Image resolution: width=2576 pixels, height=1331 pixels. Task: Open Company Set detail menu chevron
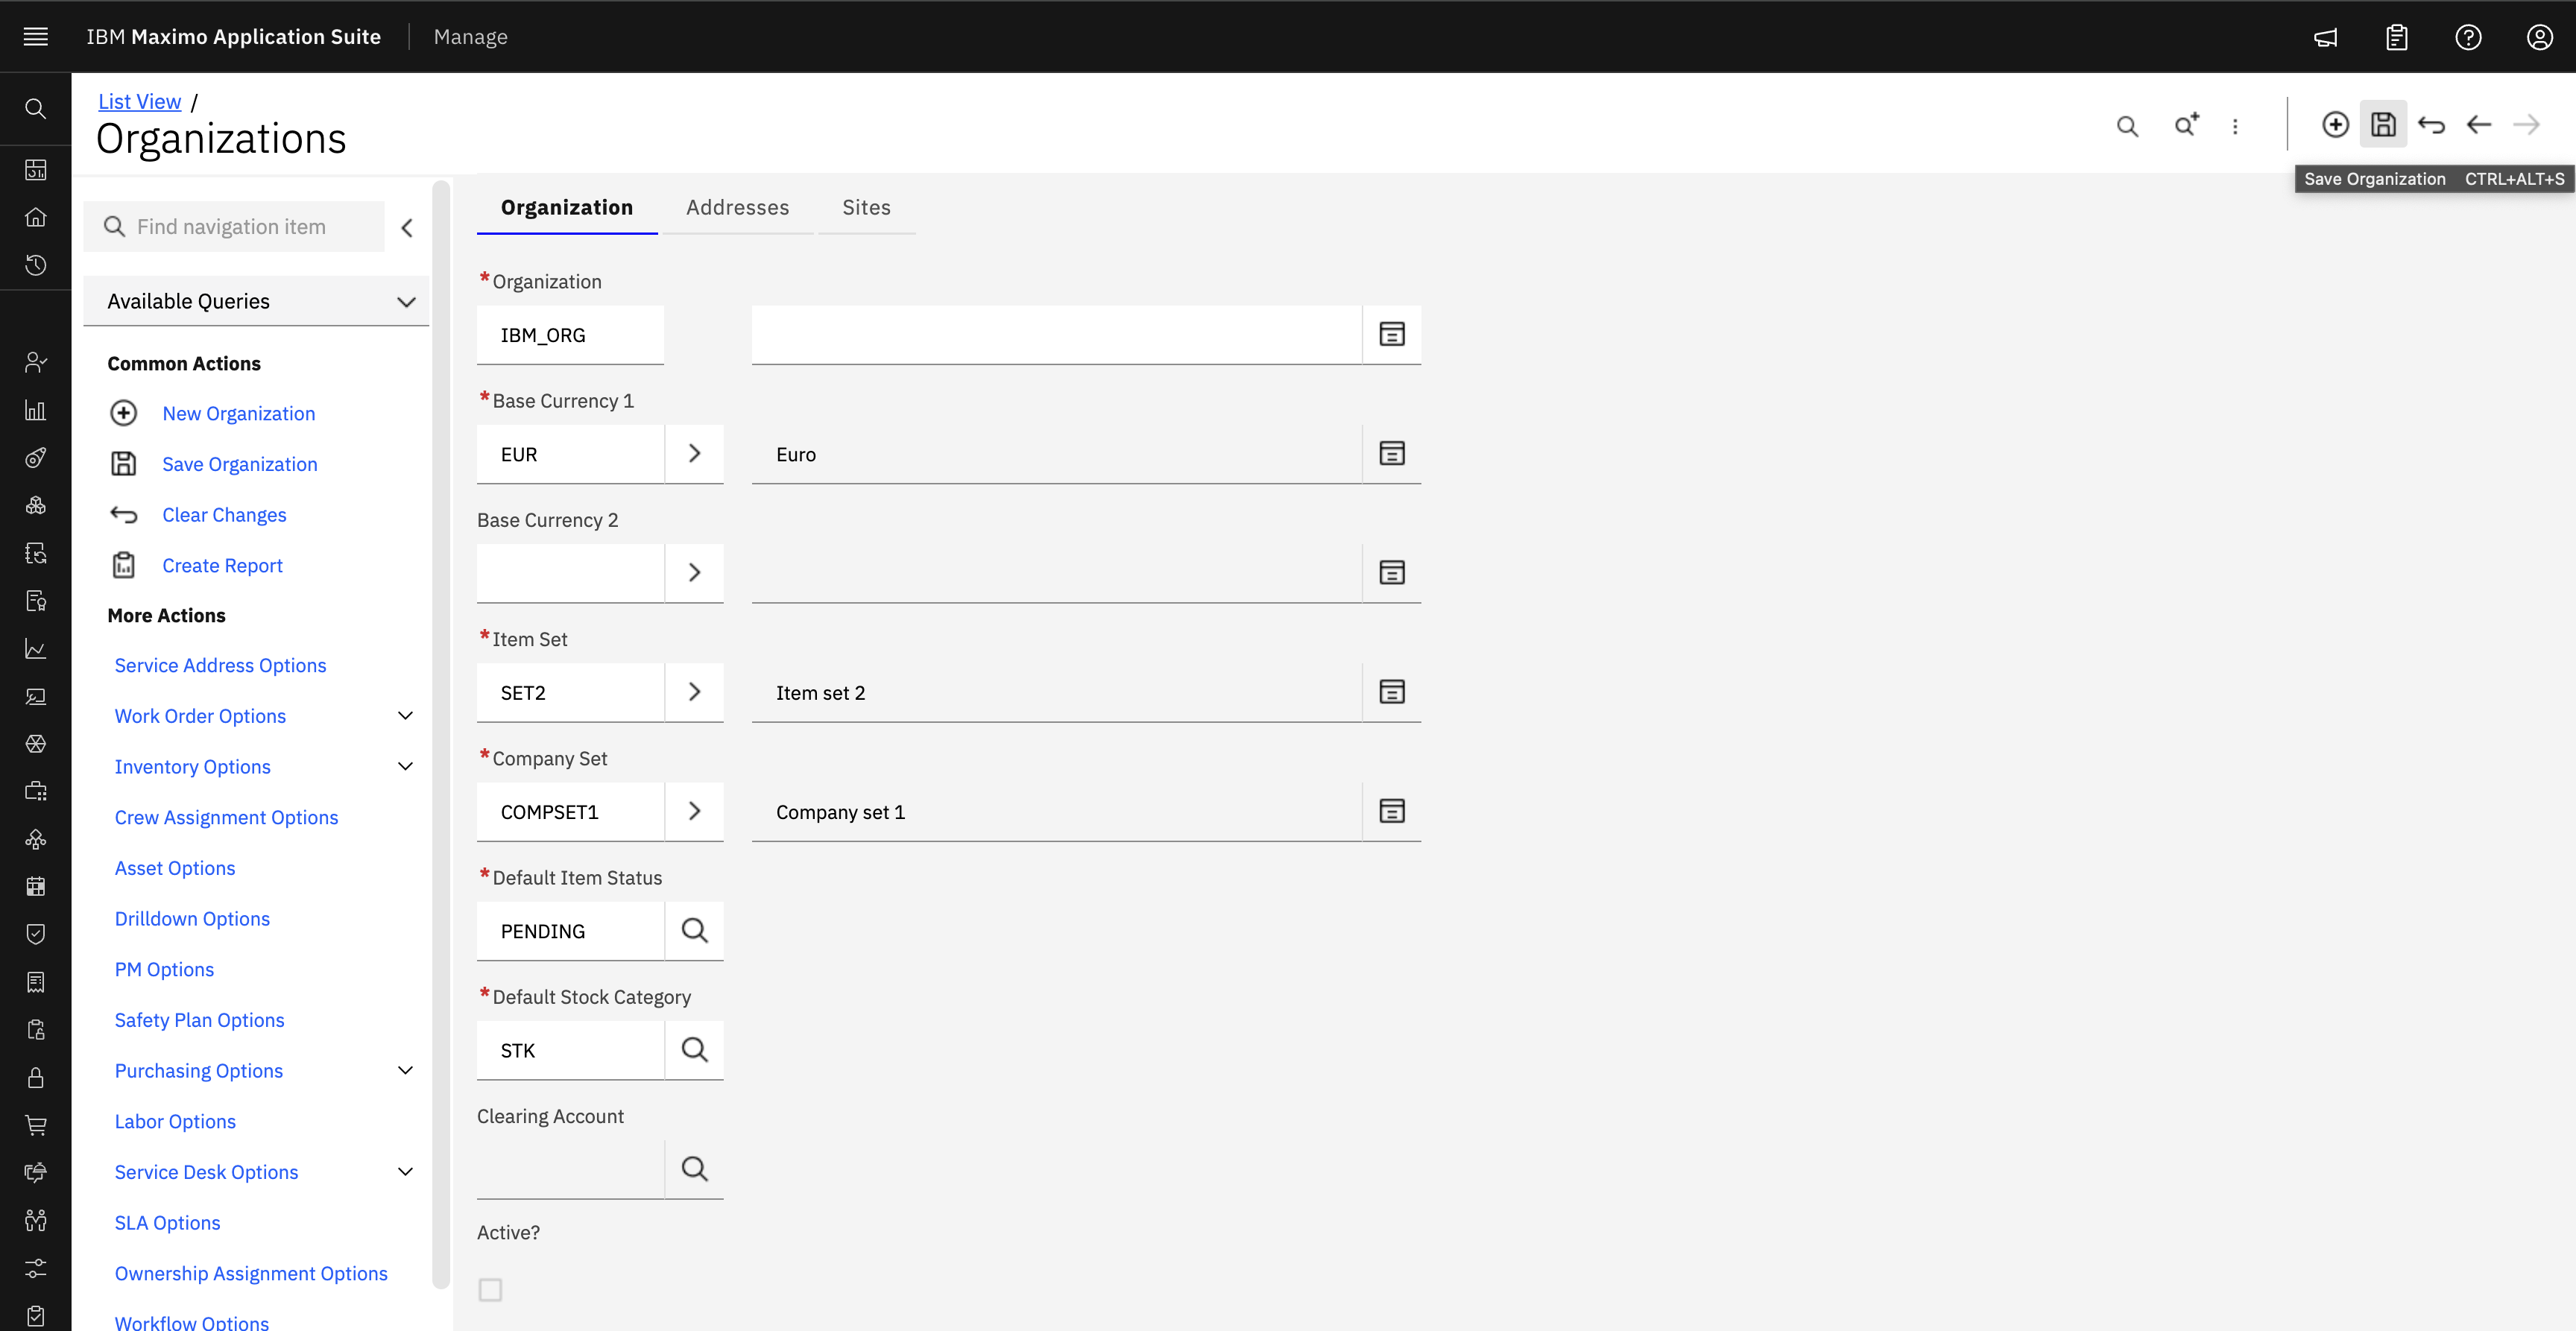click(x=694, y=811)
